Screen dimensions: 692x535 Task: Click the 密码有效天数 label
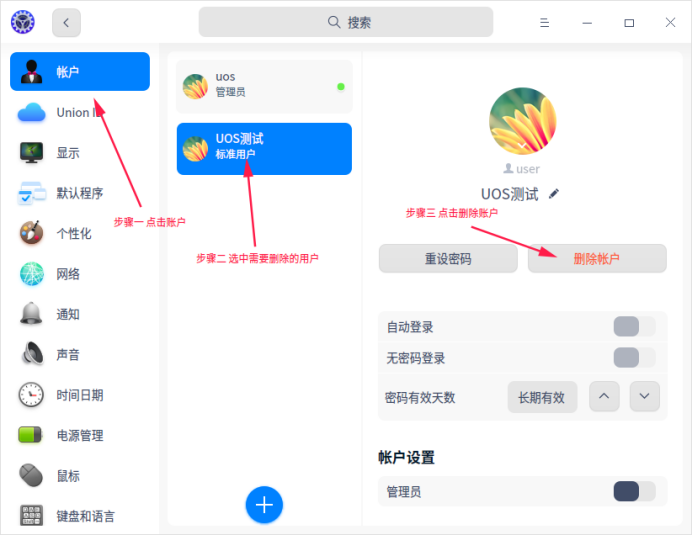click(420, 397)
